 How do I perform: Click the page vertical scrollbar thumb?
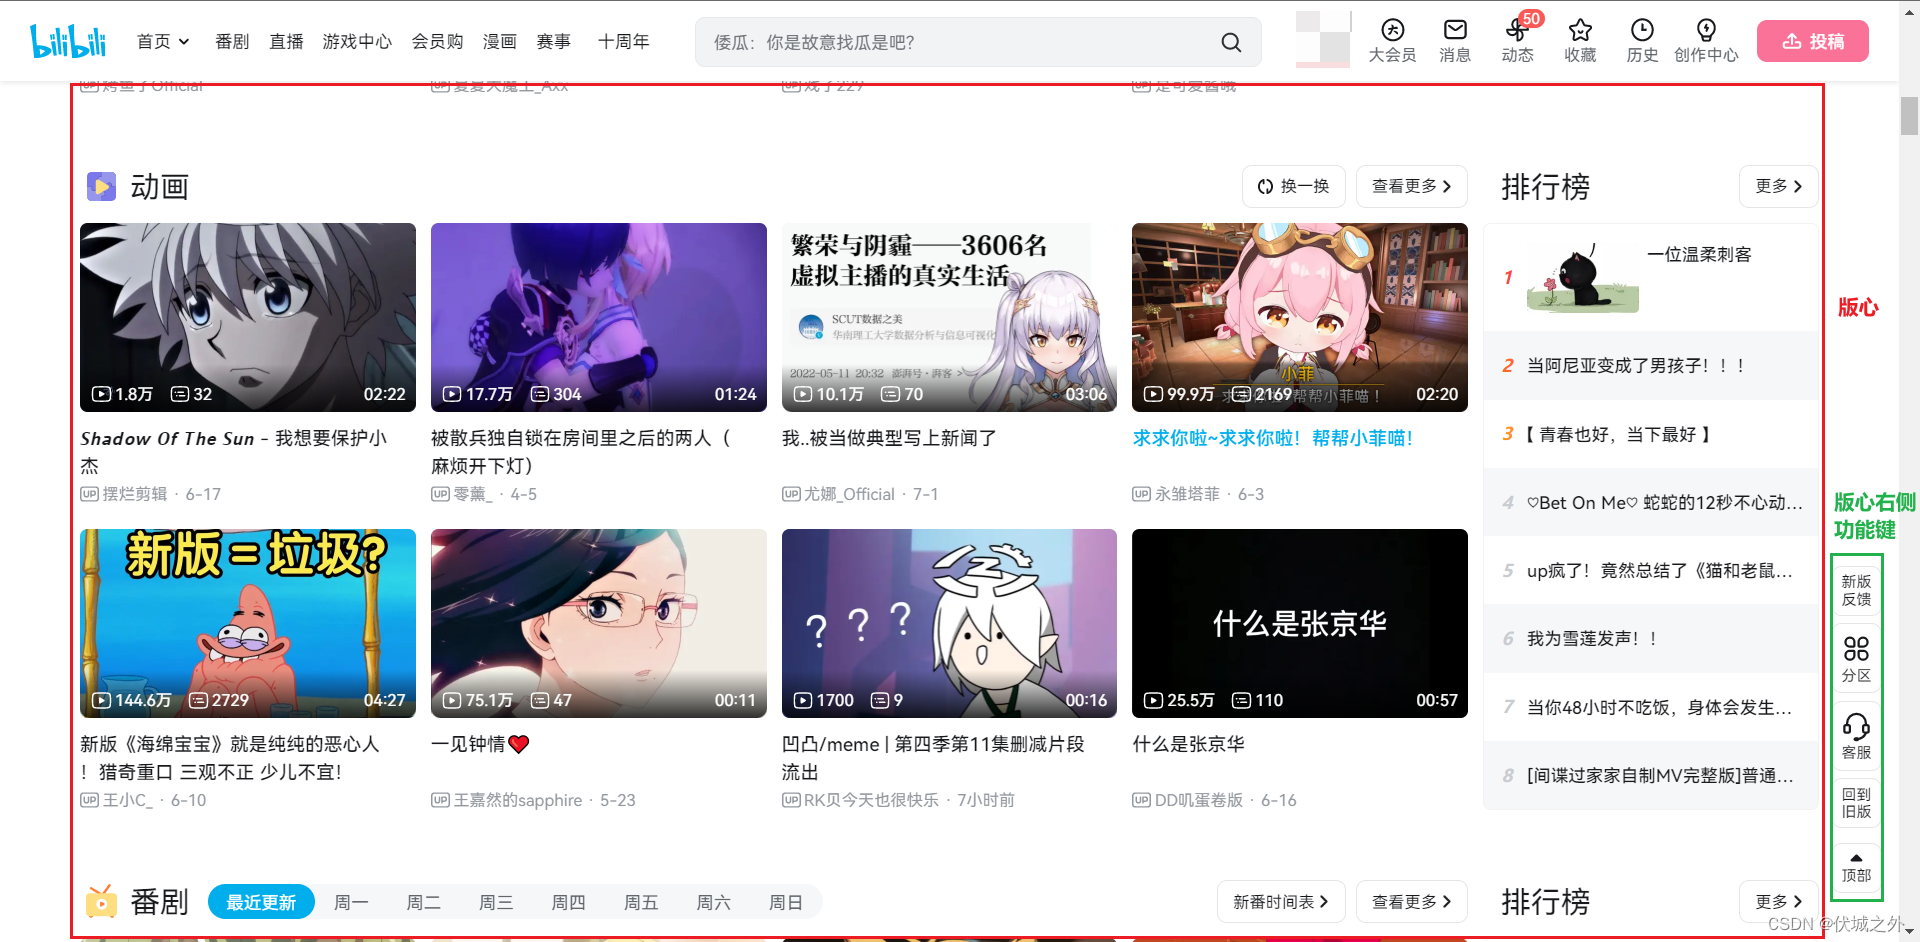click(1909, 116)
